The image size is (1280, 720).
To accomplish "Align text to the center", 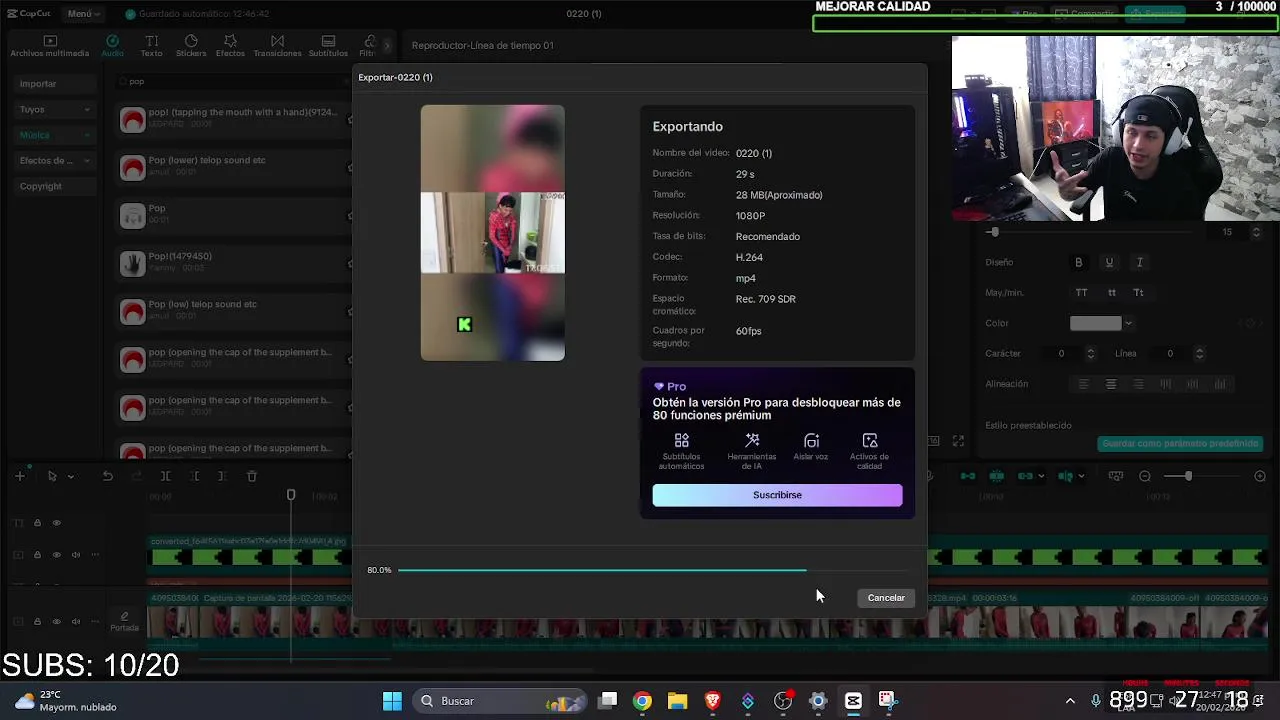I will [x=1110, y=384].
